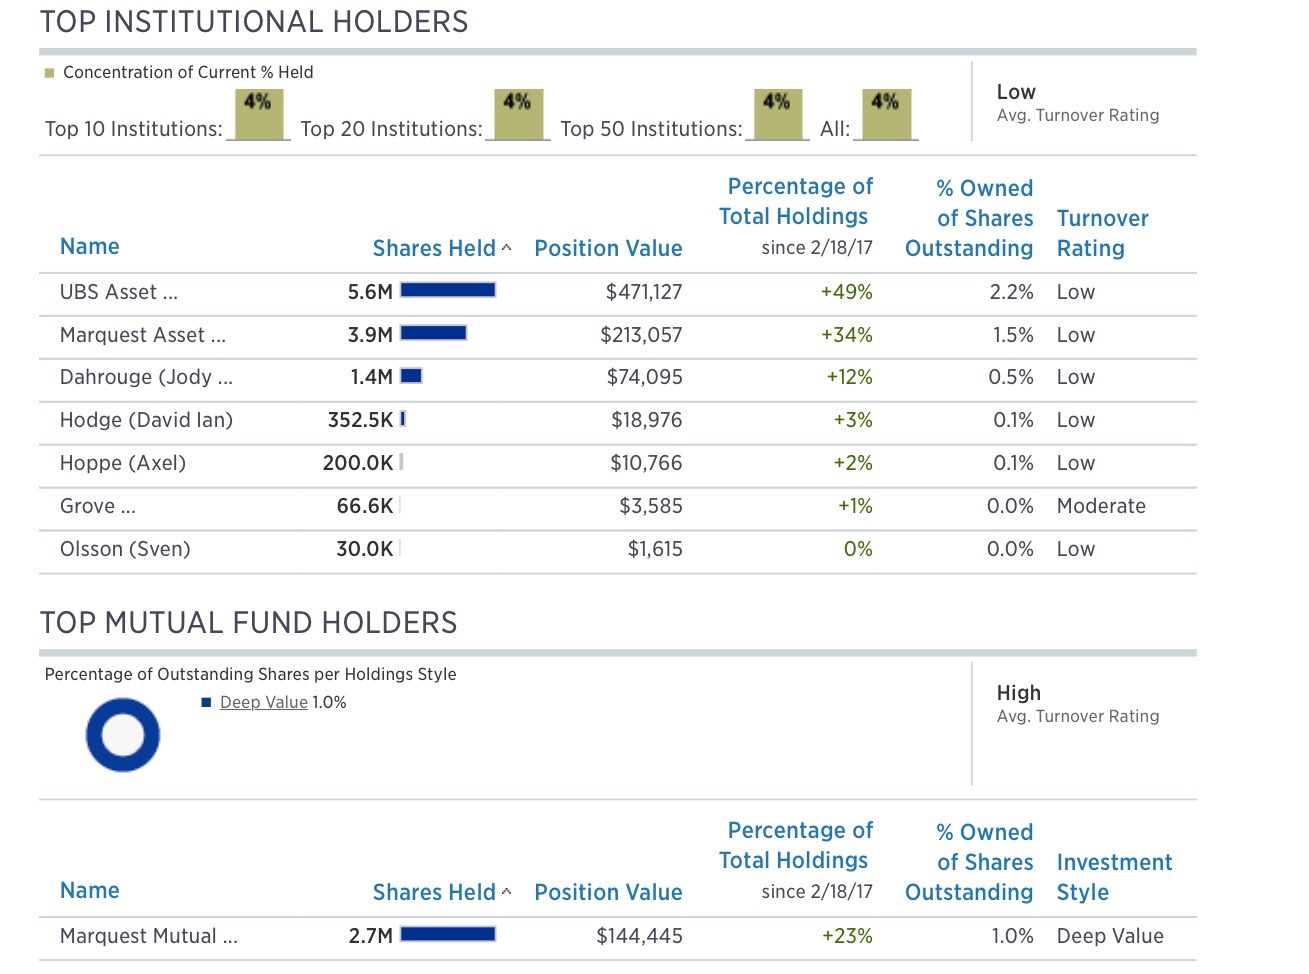Sort institutional holders by Turnover Rating

(1101, 233)
